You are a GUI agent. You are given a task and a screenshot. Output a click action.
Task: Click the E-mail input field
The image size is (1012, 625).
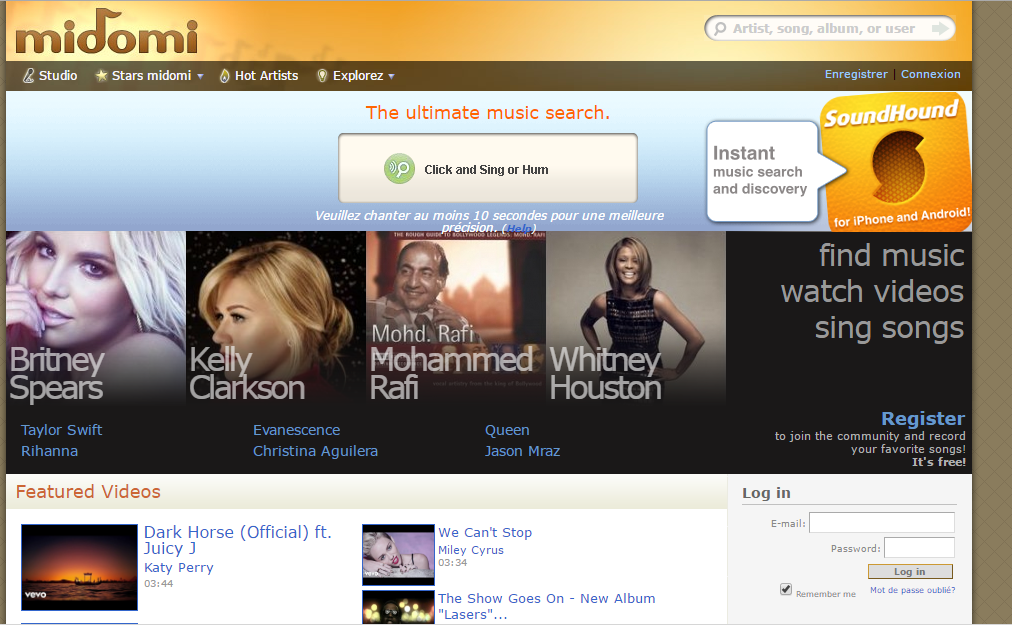[x=882, y=522]
